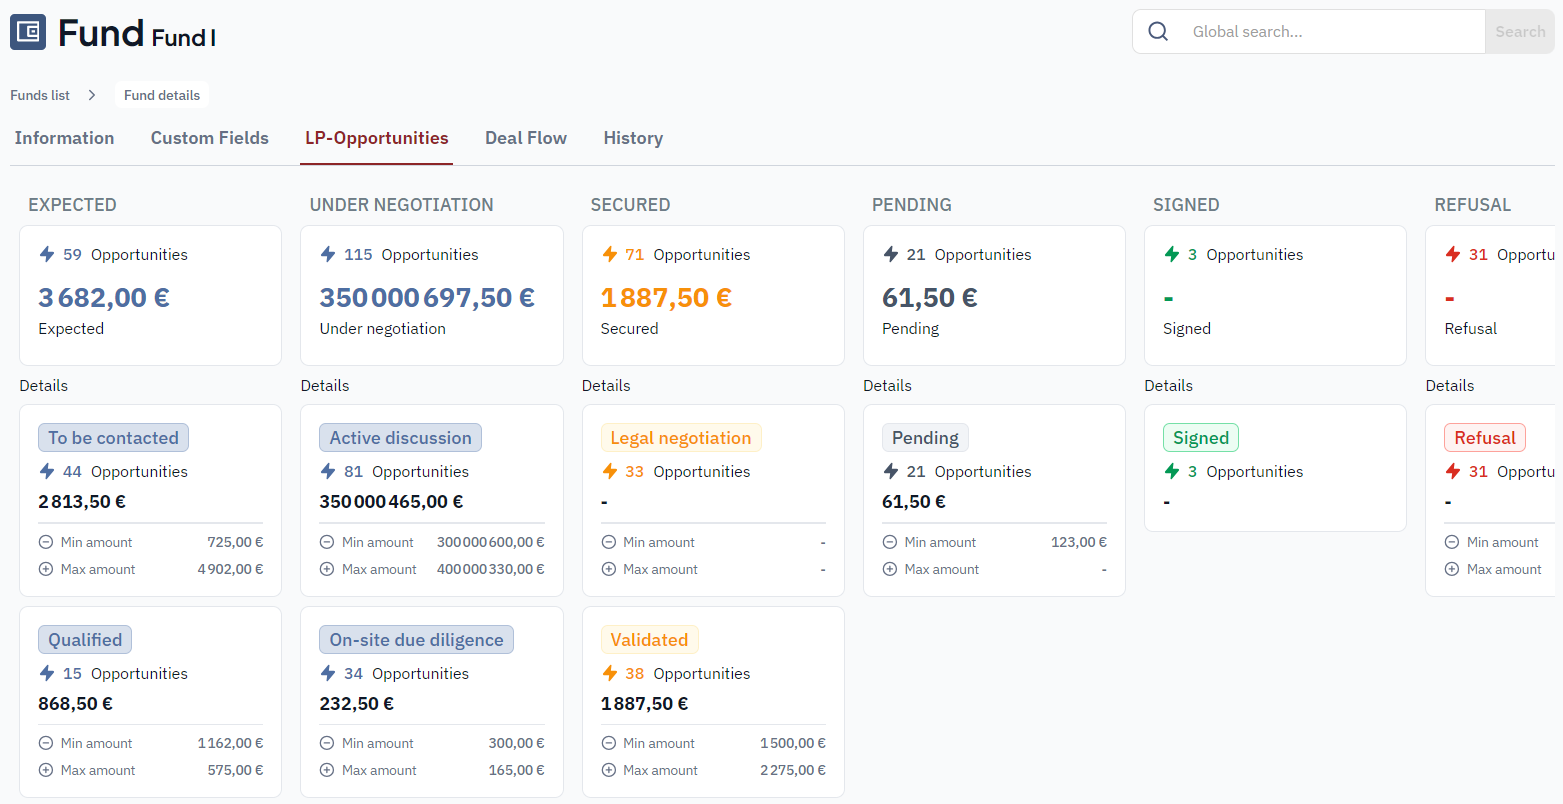Click the lightning icon next to 34 Opportunities
Screen dimensions: 1563x804
[328, 673]
